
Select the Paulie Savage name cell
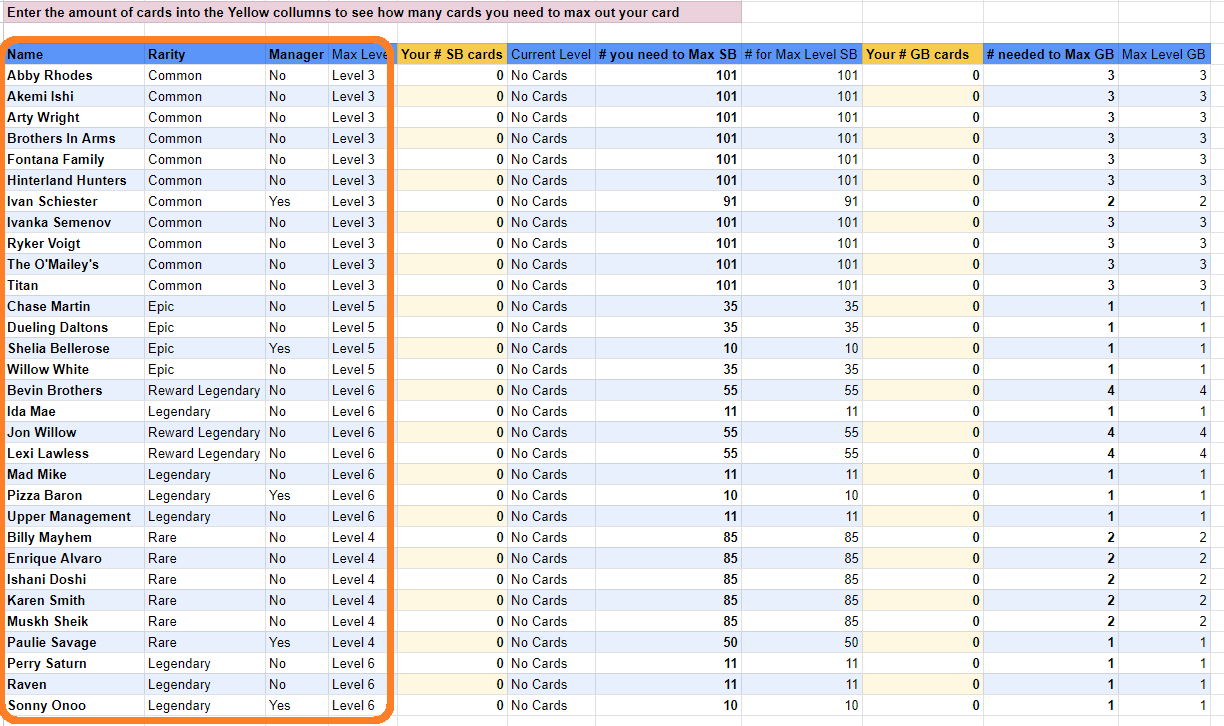pyautogui.click(x=75, y=642)
